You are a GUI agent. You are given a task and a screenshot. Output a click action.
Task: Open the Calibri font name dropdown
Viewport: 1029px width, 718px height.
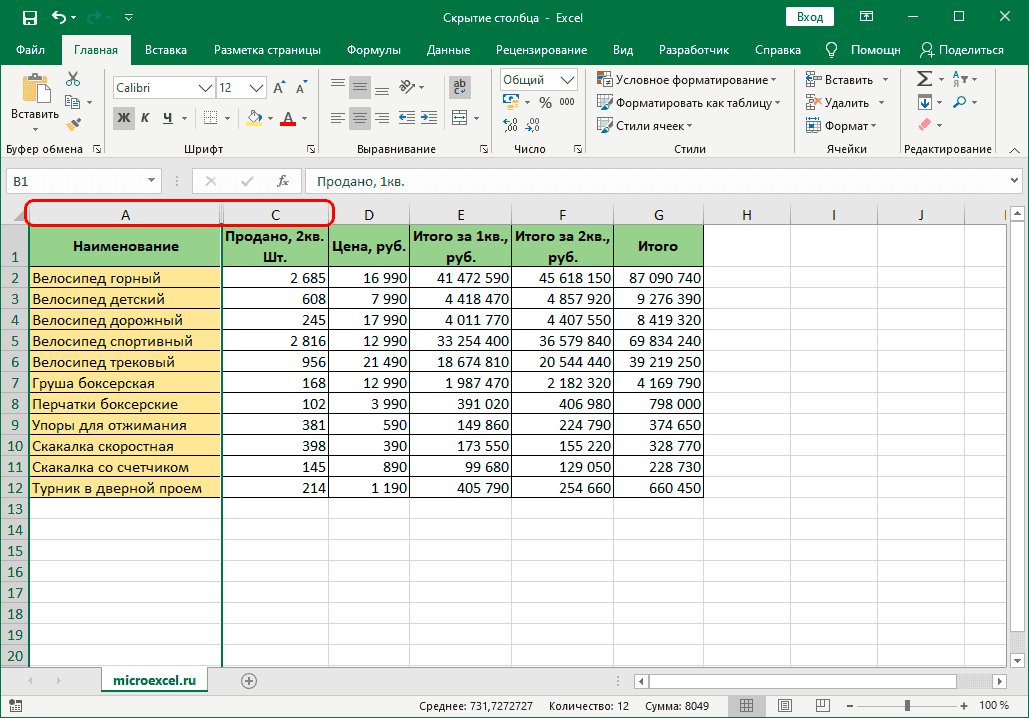click(204, 88)
